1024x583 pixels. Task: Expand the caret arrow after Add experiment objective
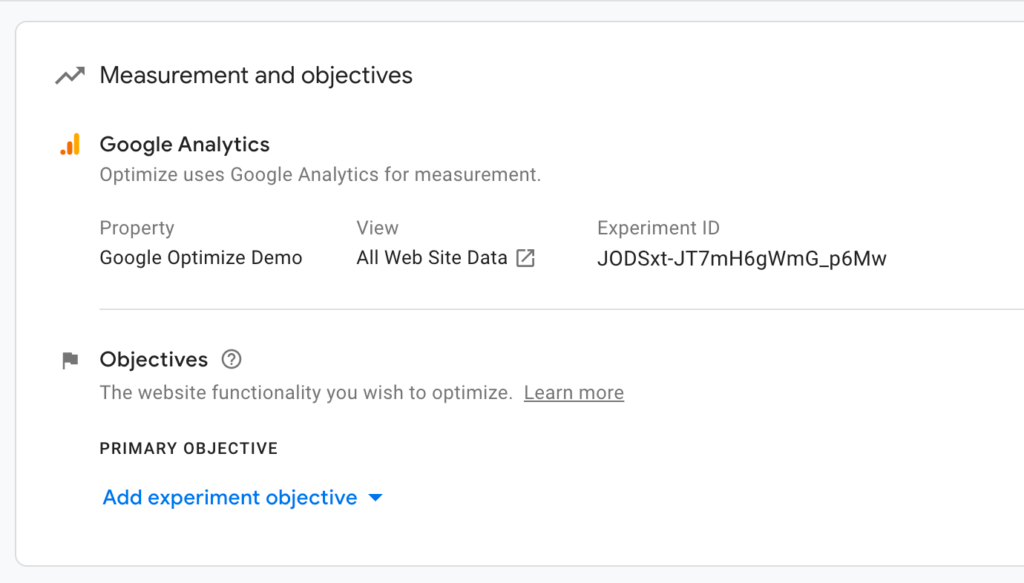coord(375,498)
